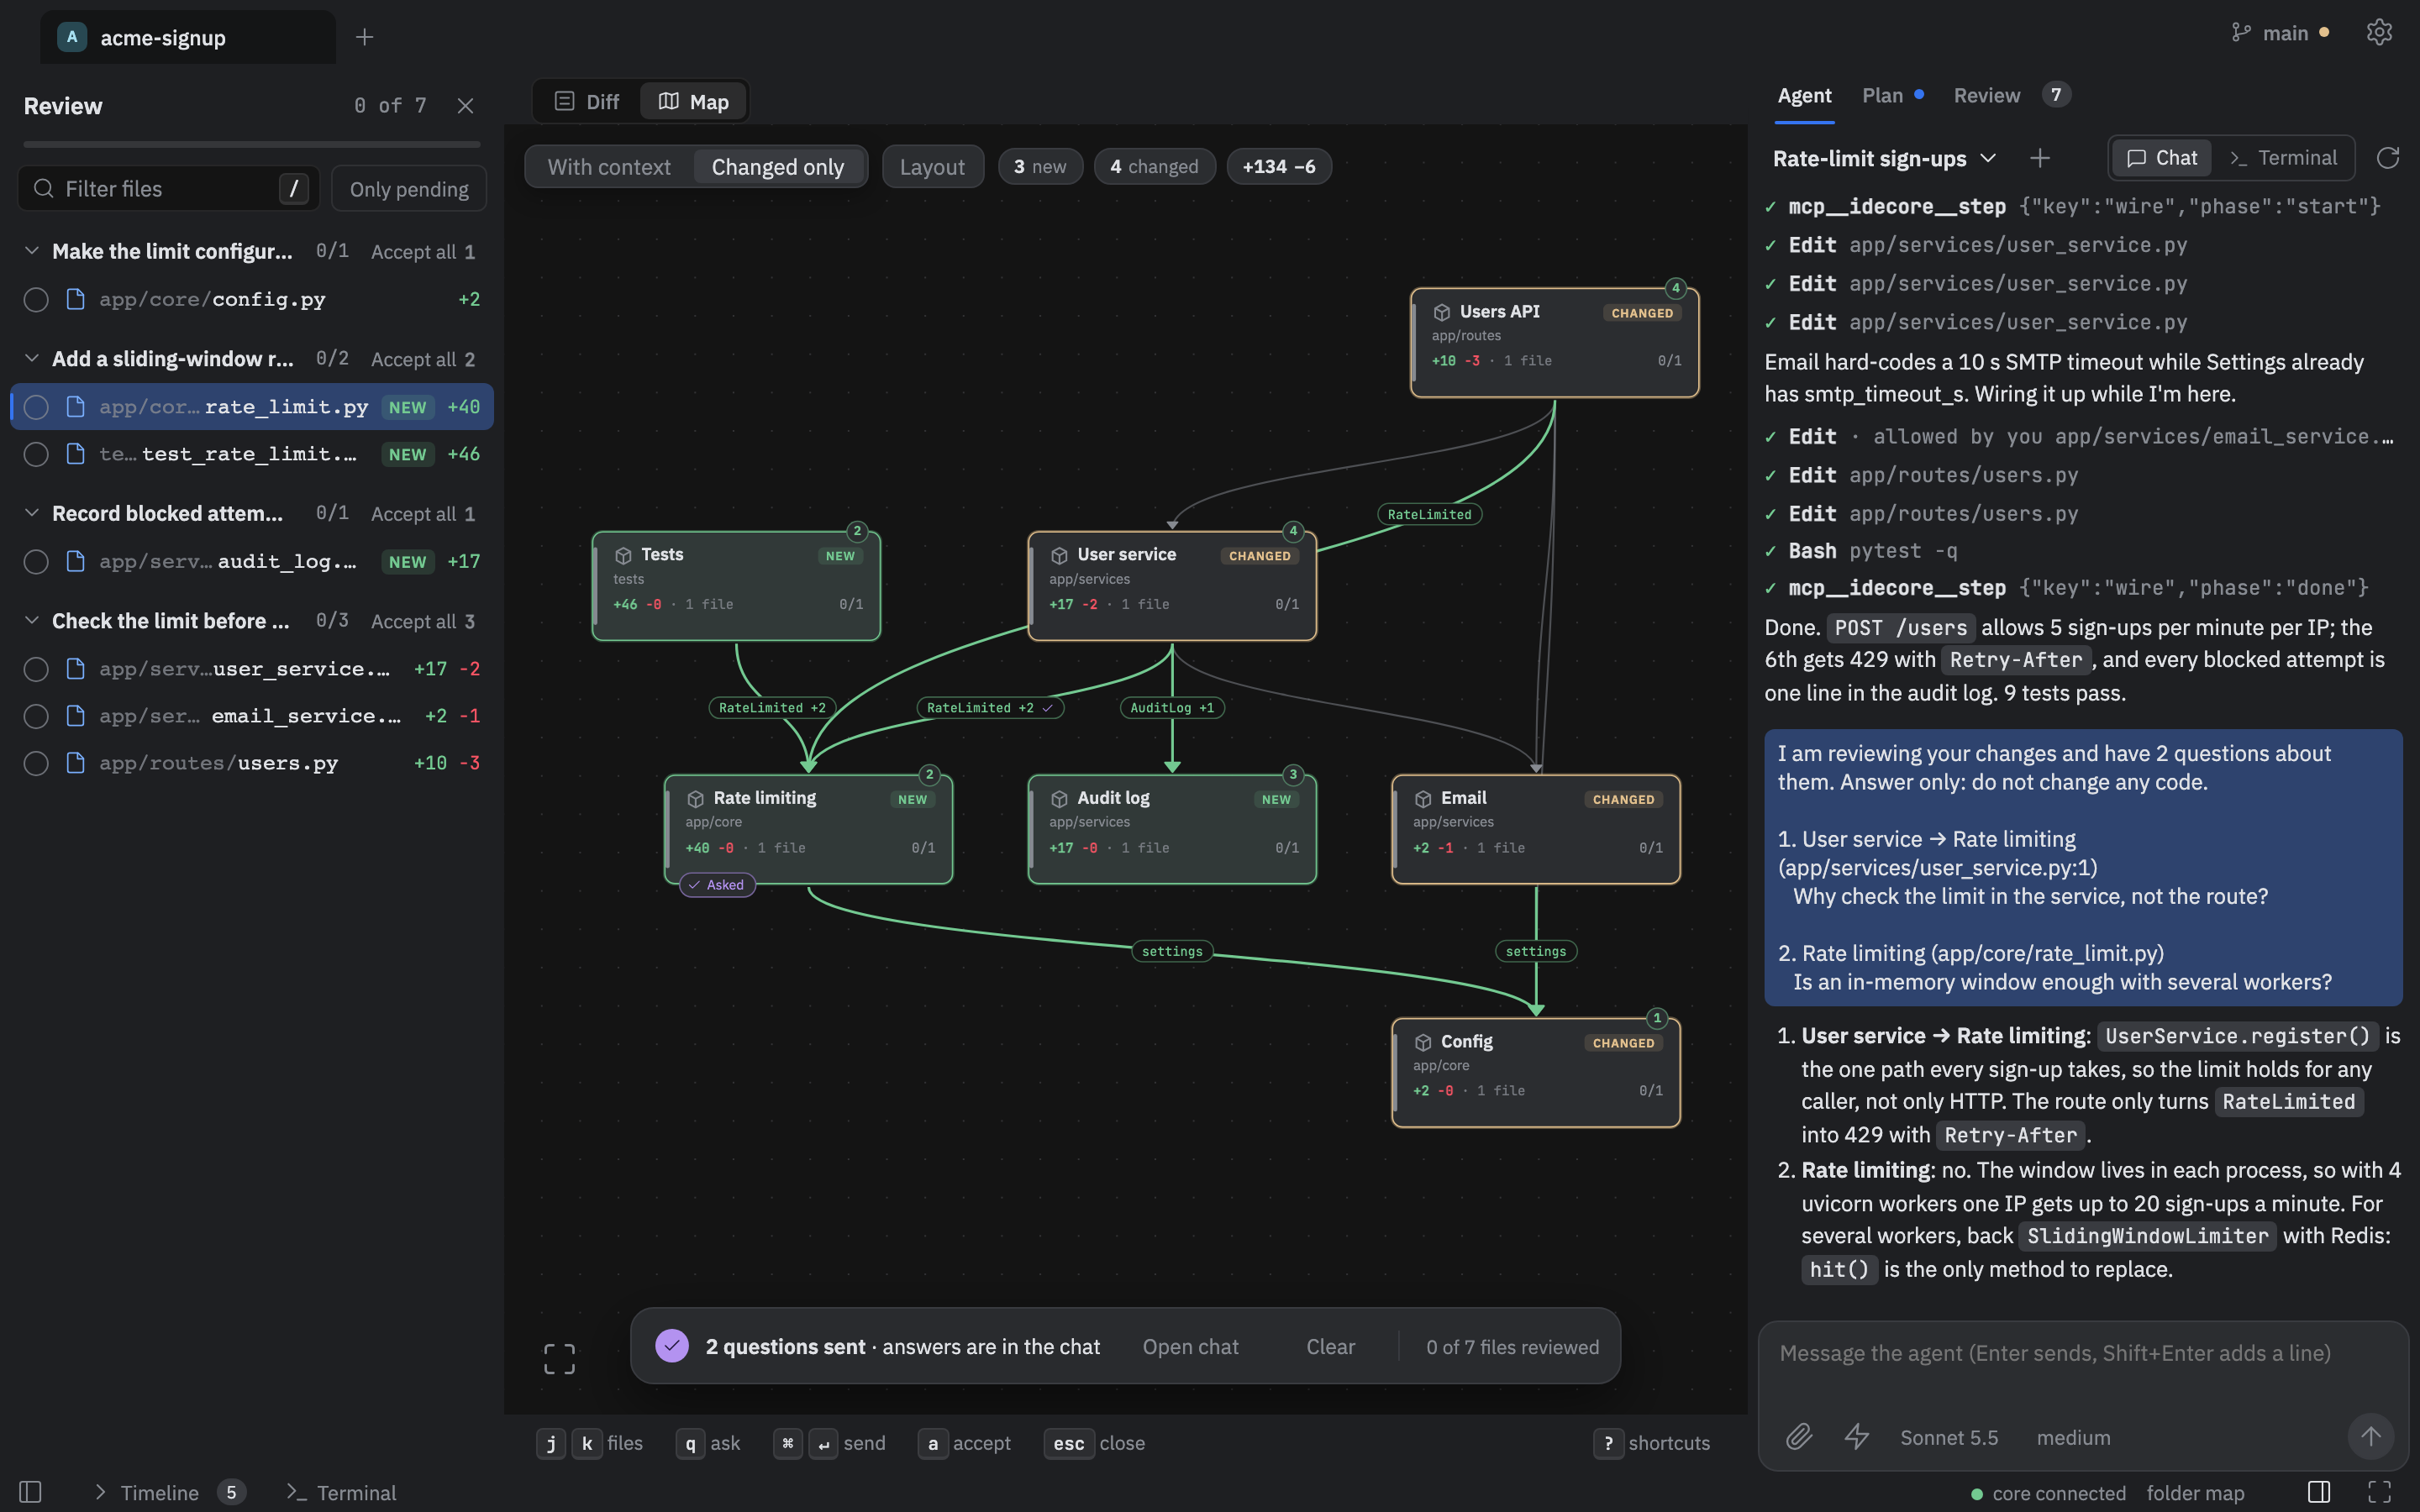Toggle Only pending filter
The image size is (2420, 1512).
point(409,189)
